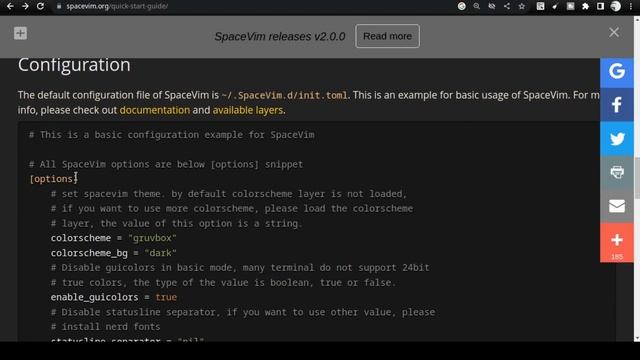Click the 'SpaceVim releases v2.0.0' banner text

(280, 36)
